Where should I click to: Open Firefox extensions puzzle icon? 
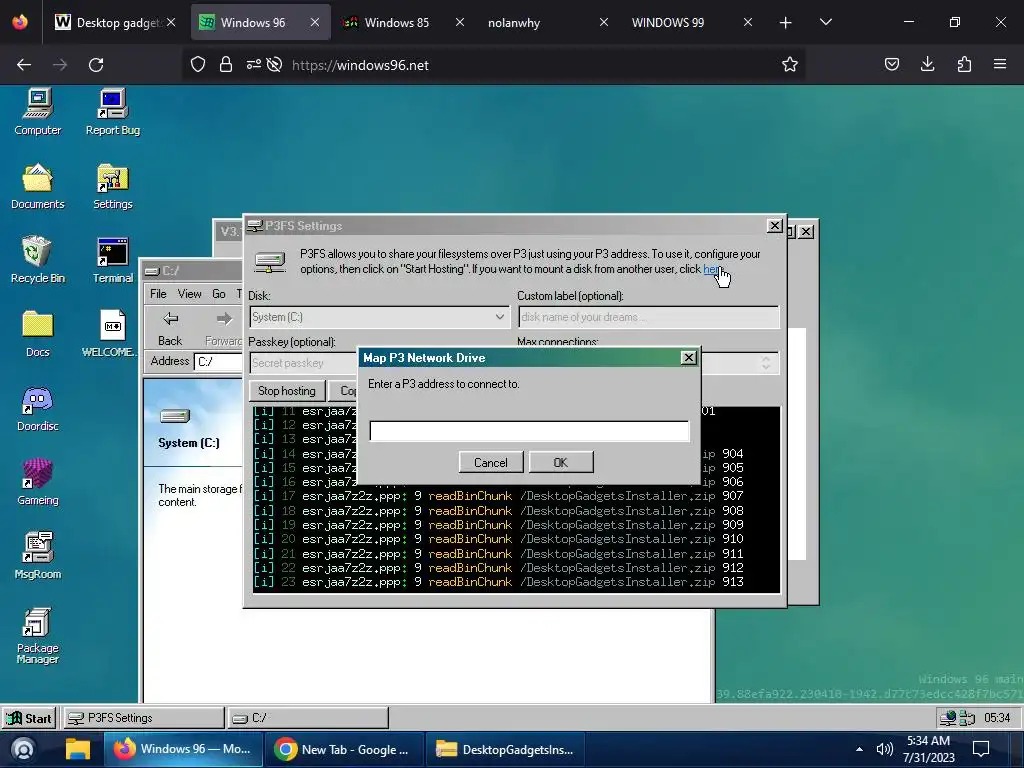pos(964,65)
